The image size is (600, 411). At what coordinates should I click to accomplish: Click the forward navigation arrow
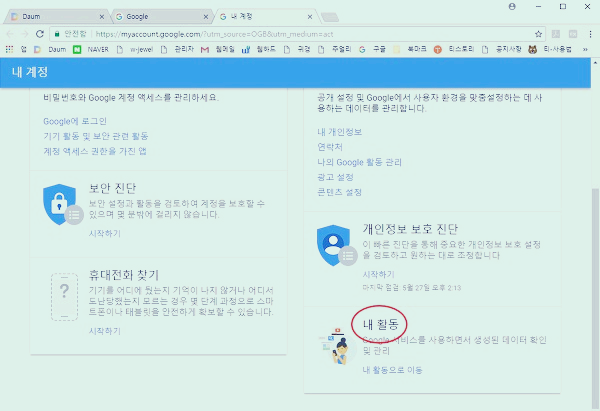25,34
